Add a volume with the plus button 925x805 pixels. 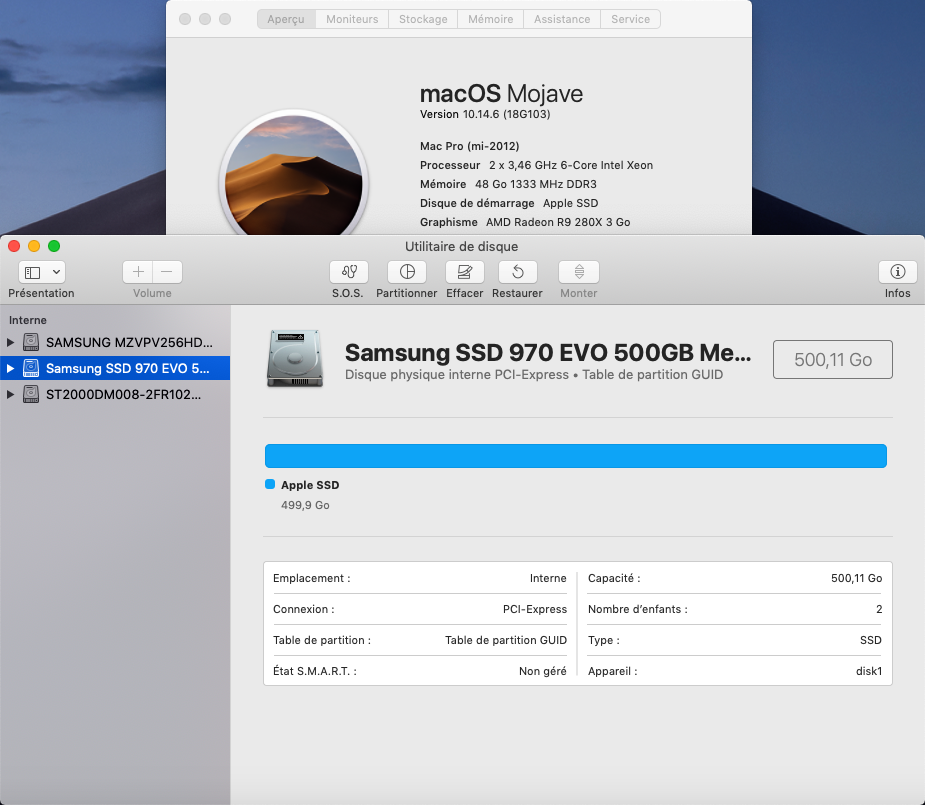pos(138,272)
